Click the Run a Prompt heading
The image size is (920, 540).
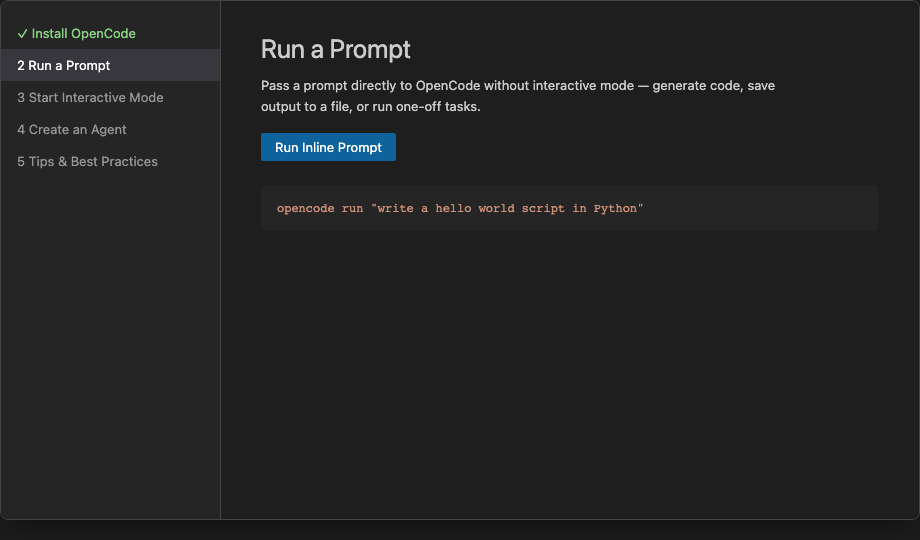click(x=335, y=49)
